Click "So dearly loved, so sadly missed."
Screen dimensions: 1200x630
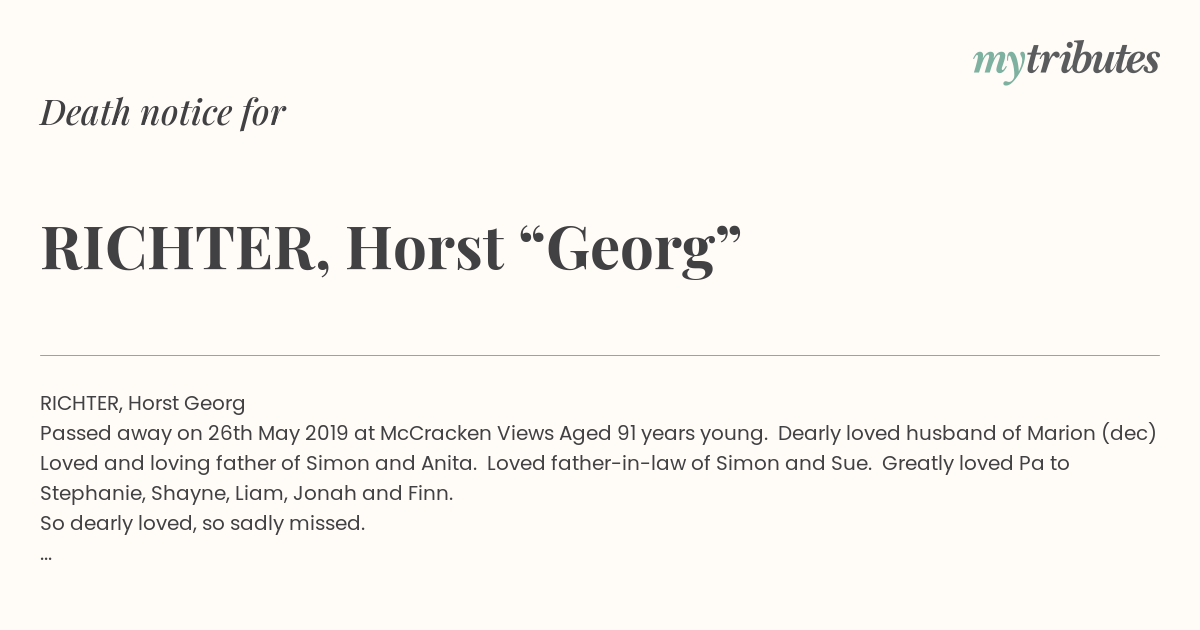203,523
